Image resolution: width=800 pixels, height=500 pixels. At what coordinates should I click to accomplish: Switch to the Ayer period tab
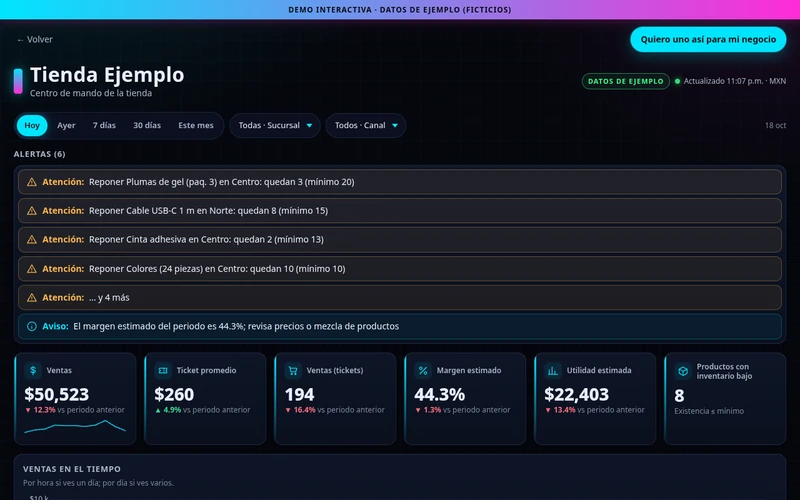66,126
